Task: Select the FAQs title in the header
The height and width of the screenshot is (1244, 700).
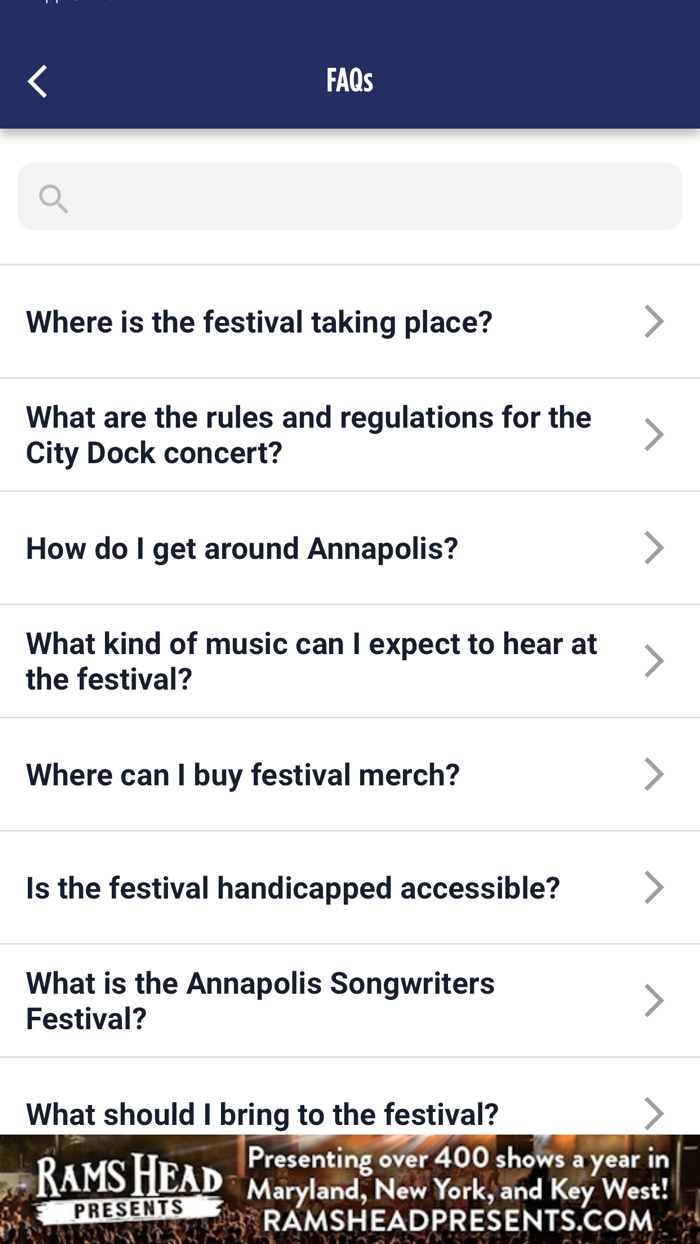Action: coord(349,80)
